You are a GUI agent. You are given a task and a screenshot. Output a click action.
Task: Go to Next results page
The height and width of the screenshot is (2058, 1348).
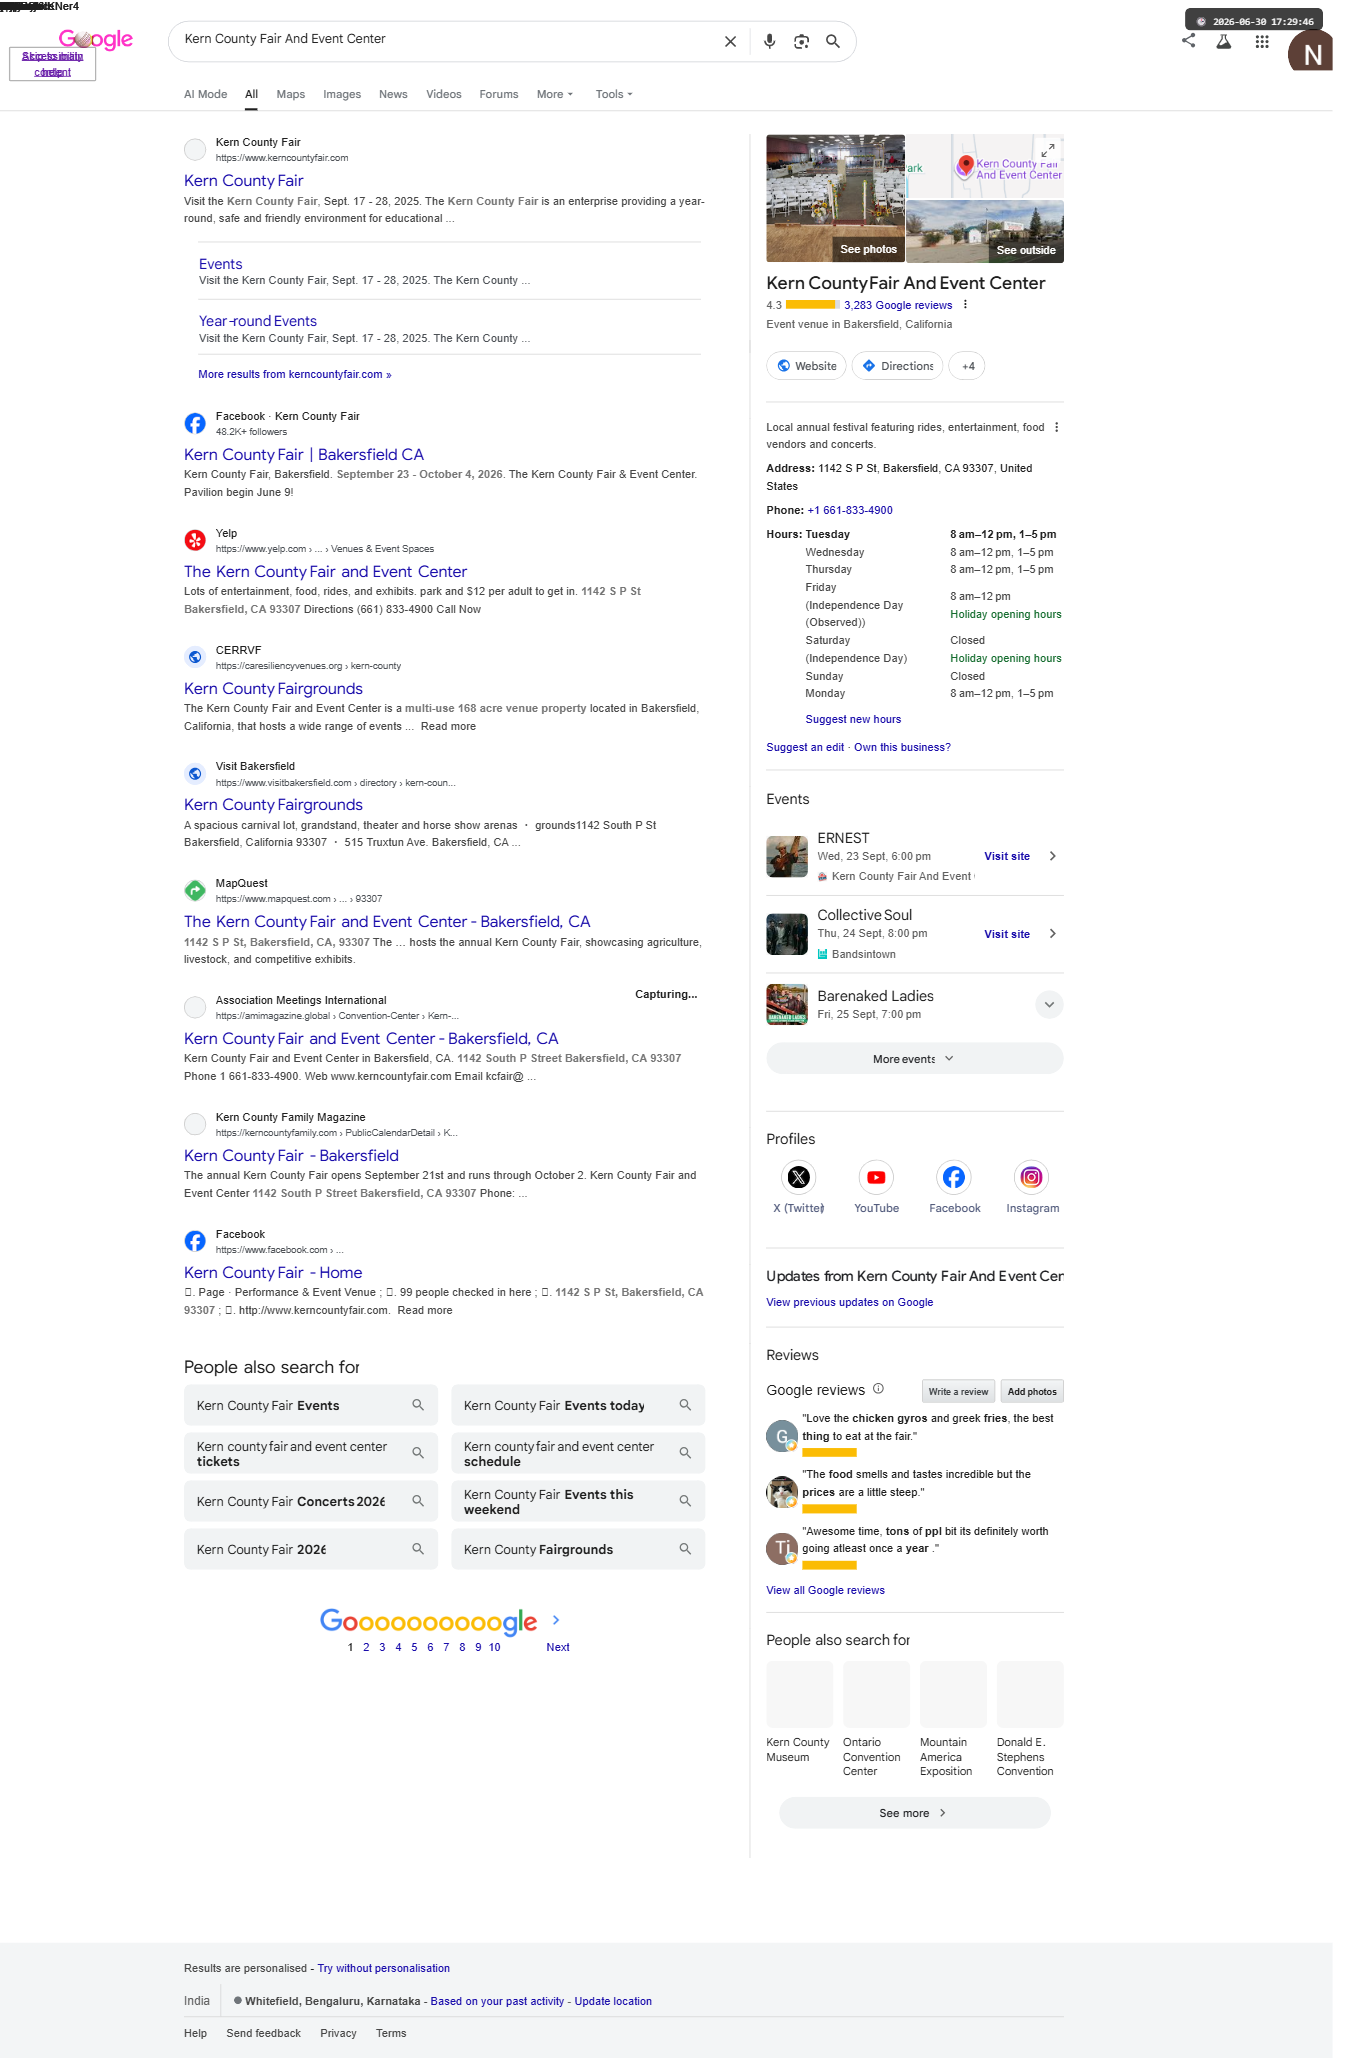pyautogui.click(x=558, y=1647)
